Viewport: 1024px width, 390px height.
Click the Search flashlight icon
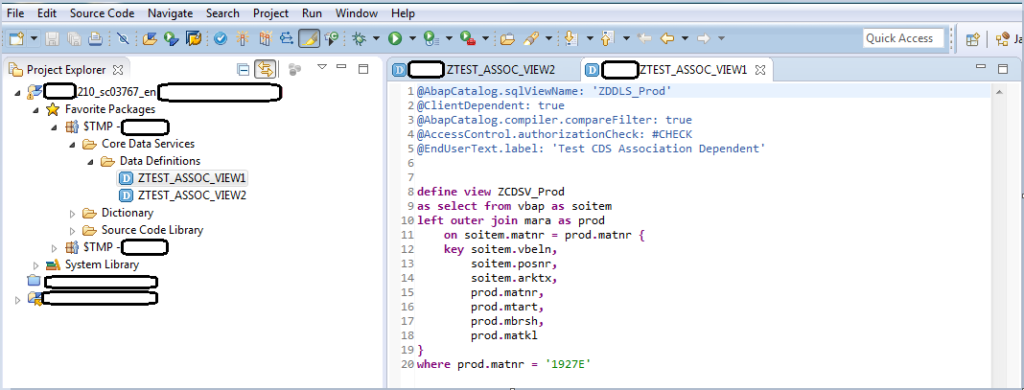click(530, 39)
